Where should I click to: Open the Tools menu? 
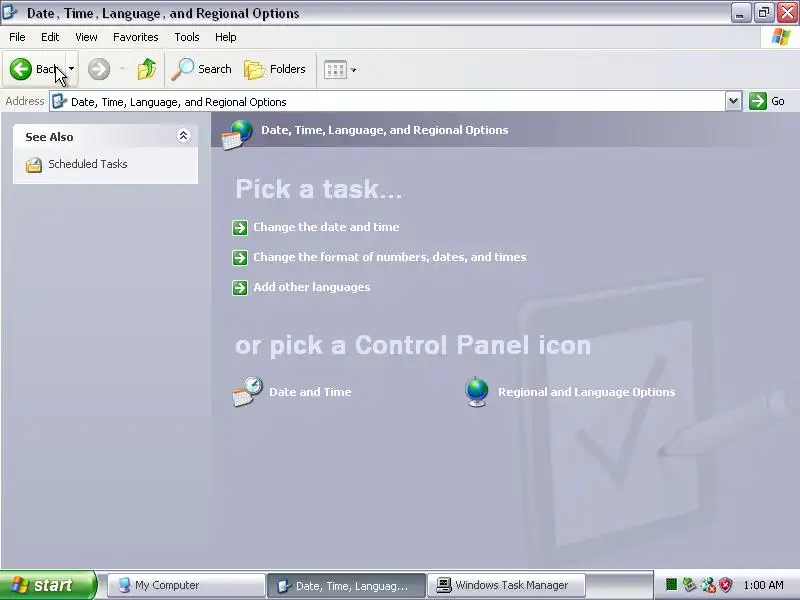click(x=187, y=37)
